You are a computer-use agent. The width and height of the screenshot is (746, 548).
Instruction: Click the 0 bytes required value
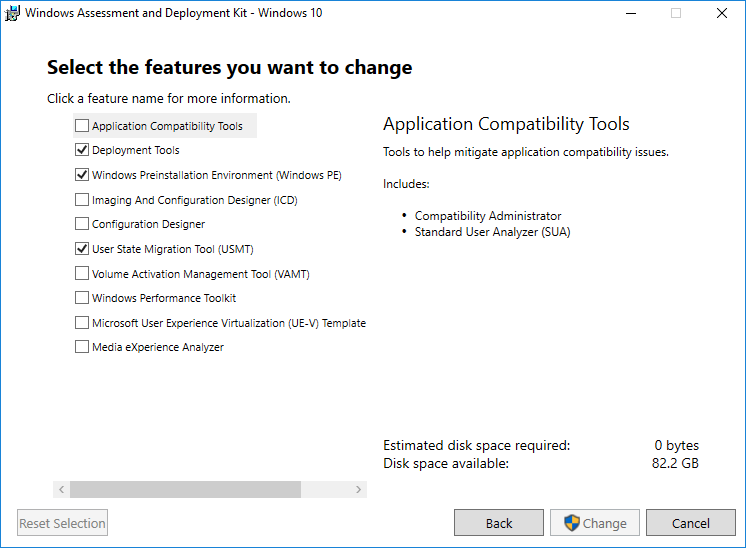677,445
